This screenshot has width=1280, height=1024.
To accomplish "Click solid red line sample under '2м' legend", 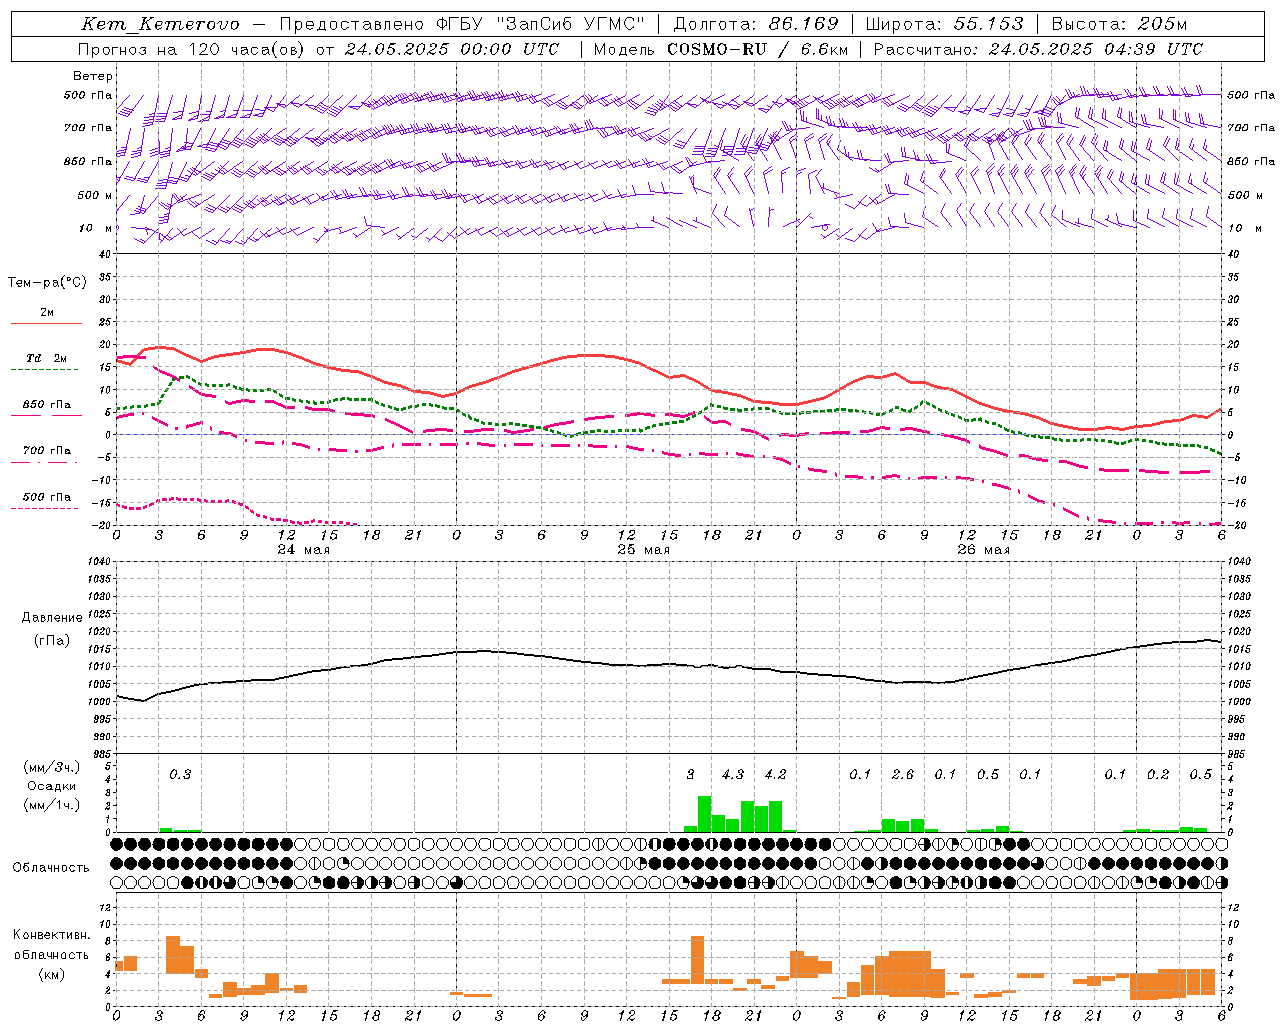I will [x=46, y=323].
